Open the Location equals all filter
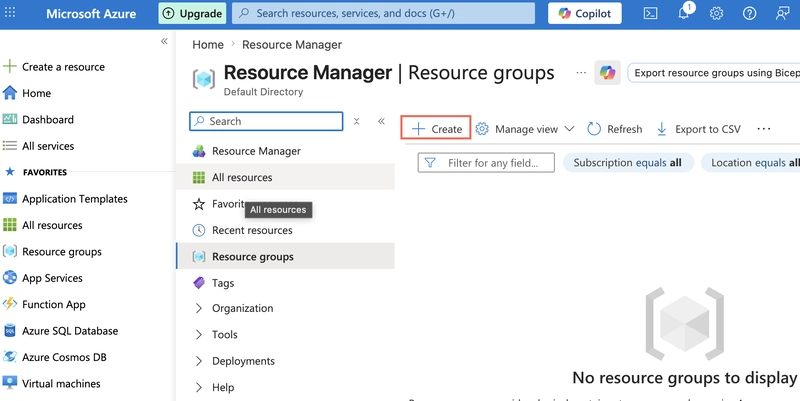Screen dimensions: 800x401 [751, 163]
